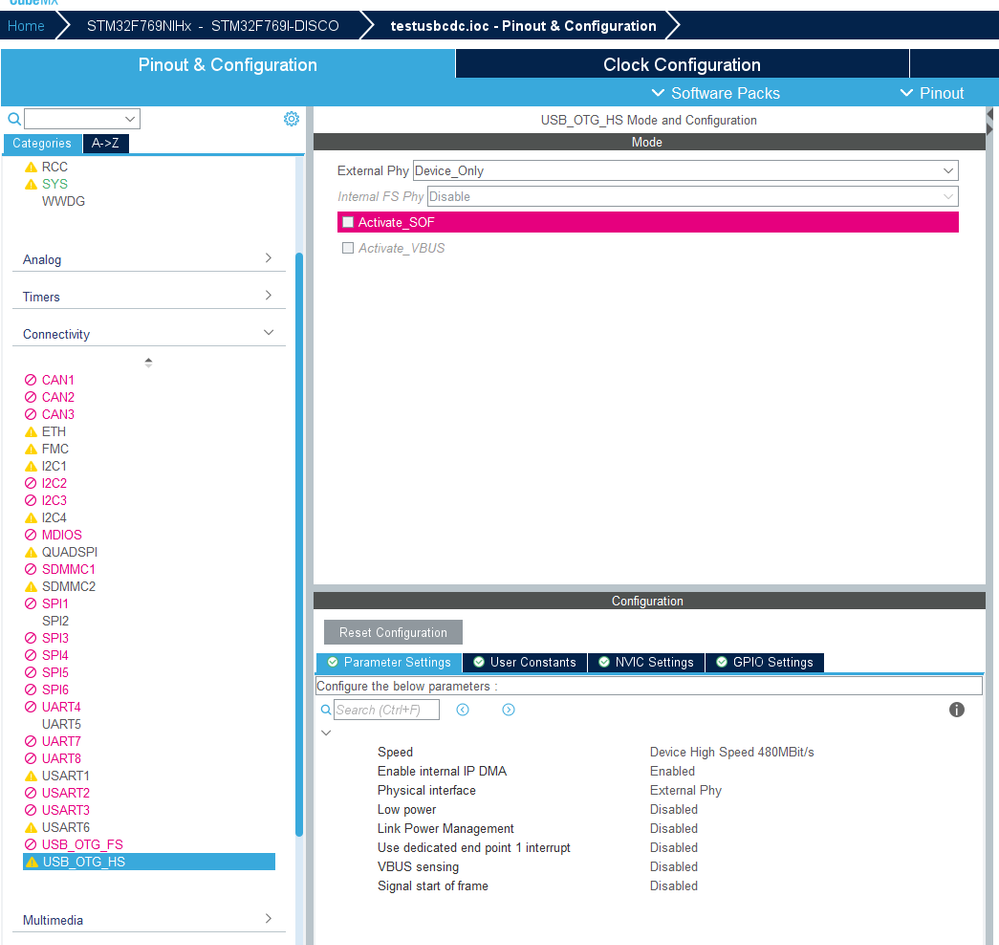Click the disabled icon beside USB_OTG_FS

coord(31,844)
